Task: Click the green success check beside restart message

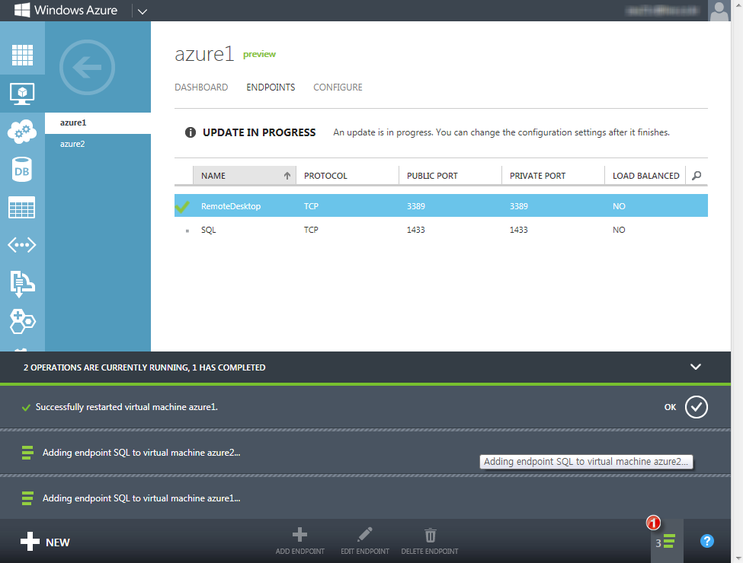Action: (26, 408)
